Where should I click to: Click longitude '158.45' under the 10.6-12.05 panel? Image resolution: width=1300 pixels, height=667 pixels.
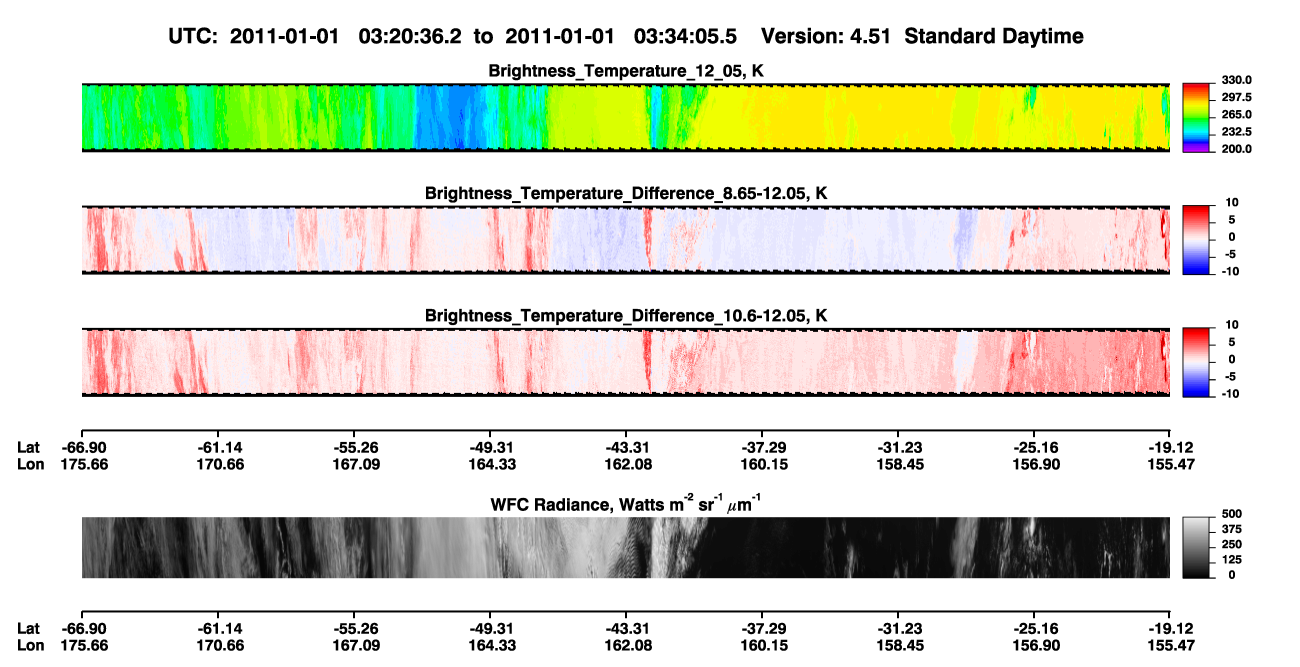898,464
